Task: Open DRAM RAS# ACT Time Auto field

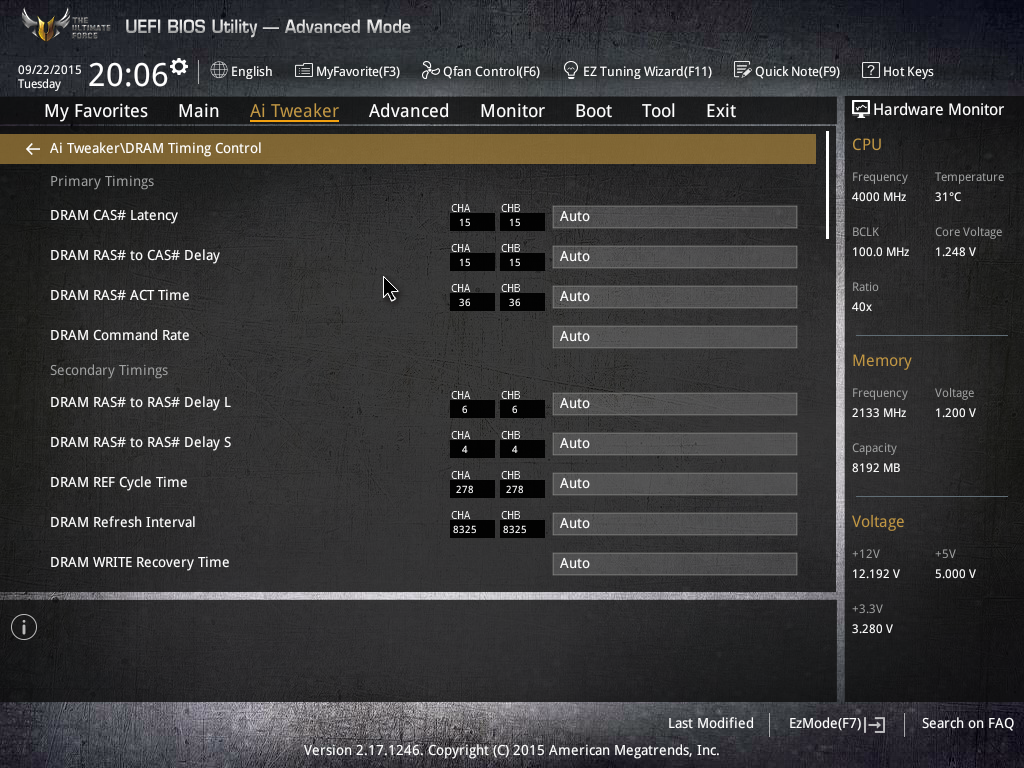Action: pyautogui.click(x=675, y=296)
